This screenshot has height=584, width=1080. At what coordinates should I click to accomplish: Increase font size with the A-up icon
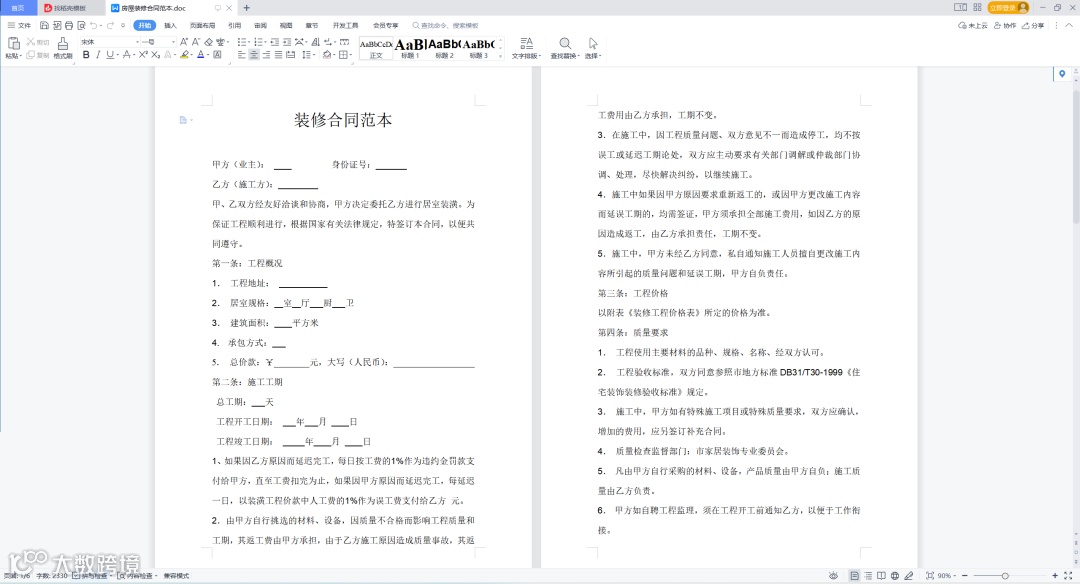(x=184, y=42)
